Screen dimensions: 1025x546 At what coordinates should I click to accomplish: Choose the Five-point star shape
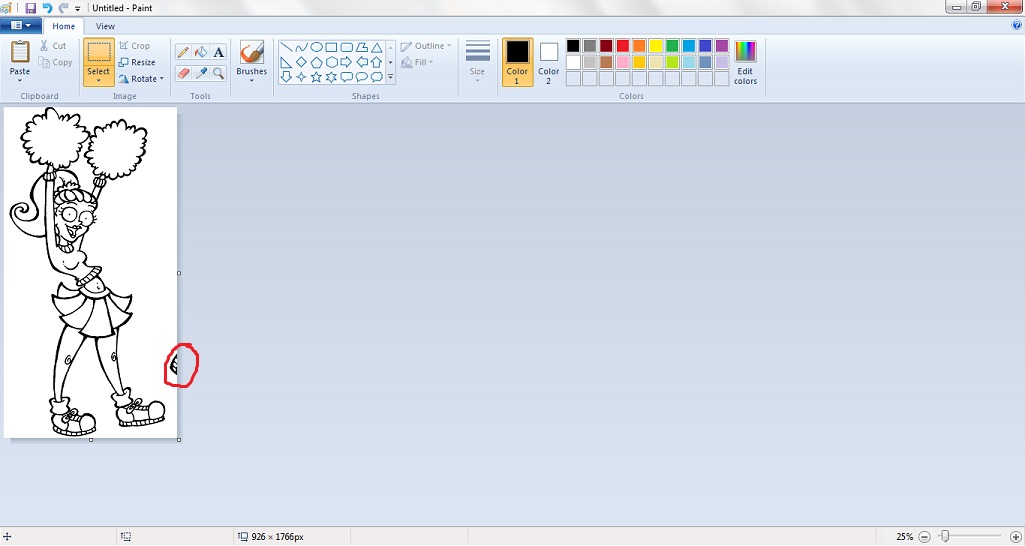point(316,77)
